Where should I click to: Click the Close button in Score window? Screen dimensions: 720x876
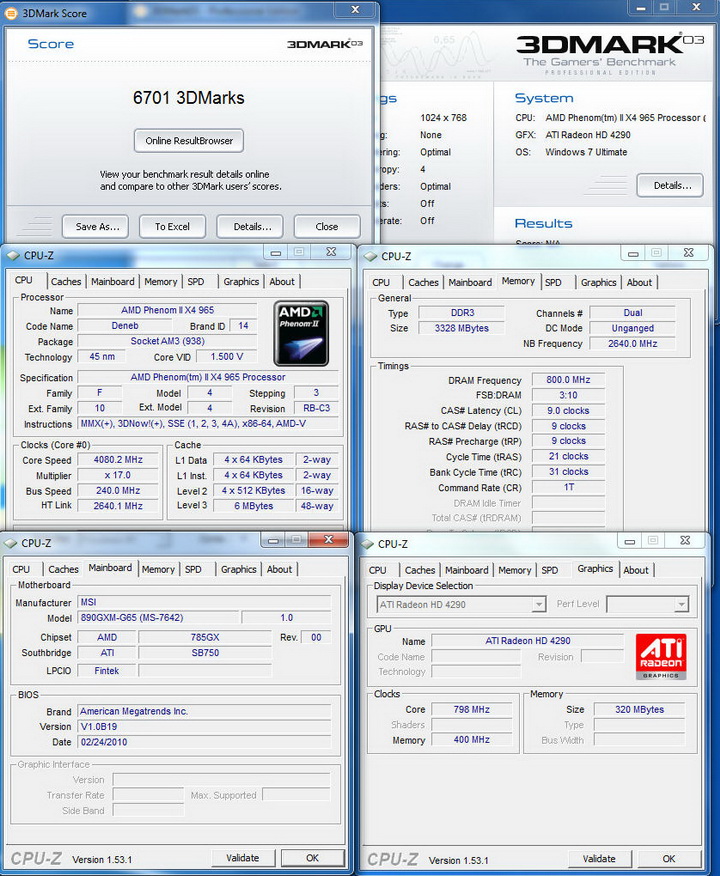pyautogui.click(x=327, y=227)
